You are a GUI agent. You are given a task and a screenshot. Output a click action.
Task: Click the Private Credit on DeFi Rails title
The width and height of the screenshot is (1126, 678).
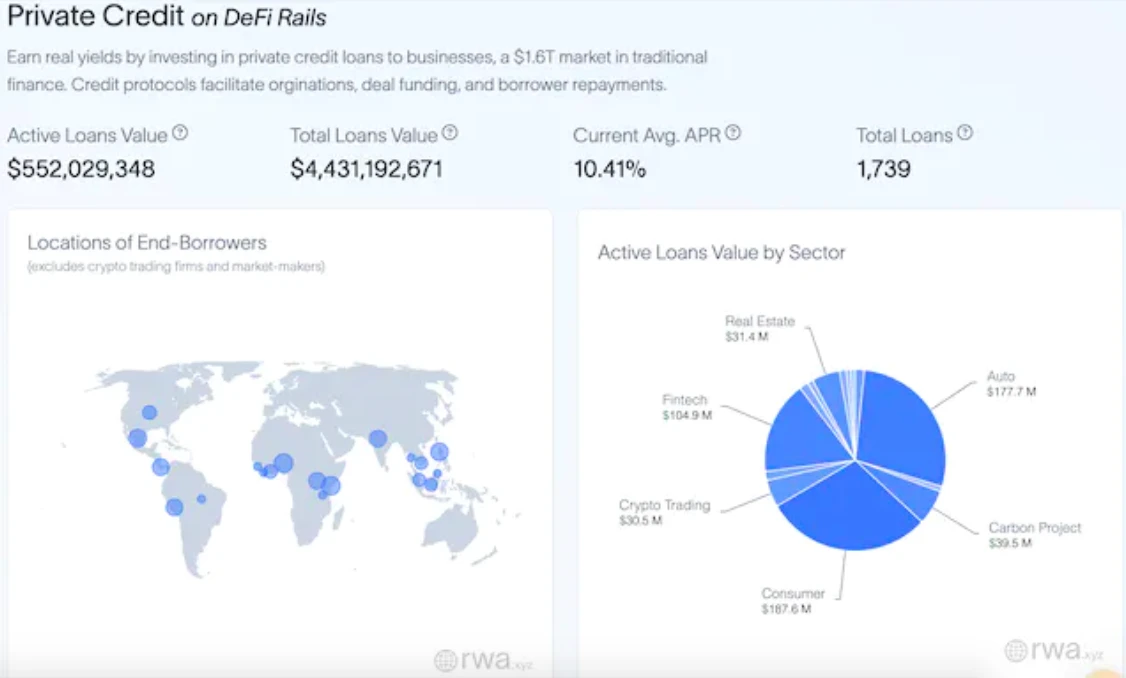point(167,16)
